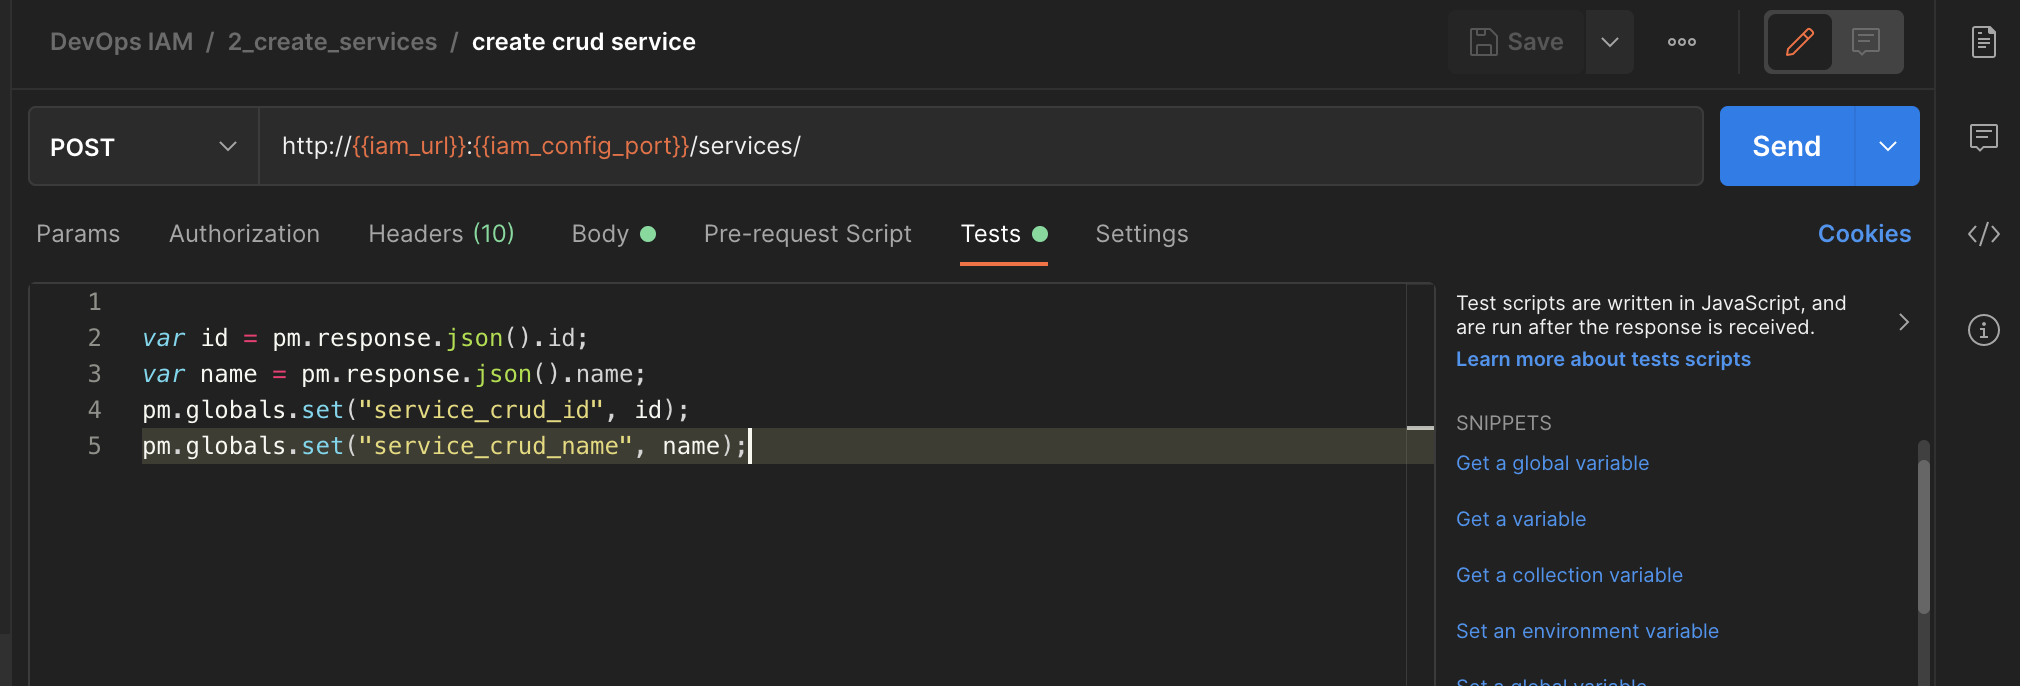The image size is (2020, 686).
Task: Click the pencil edit mode icon
Action: pyautogui.click(x=1799, y=42)
